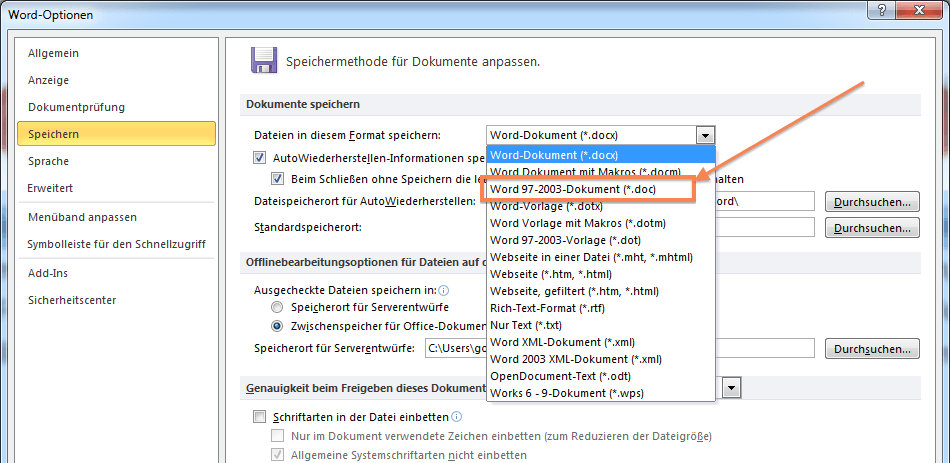Open Menüband anpassen settings
Screen dimensions: 950x463
click(x=116, y=217)
